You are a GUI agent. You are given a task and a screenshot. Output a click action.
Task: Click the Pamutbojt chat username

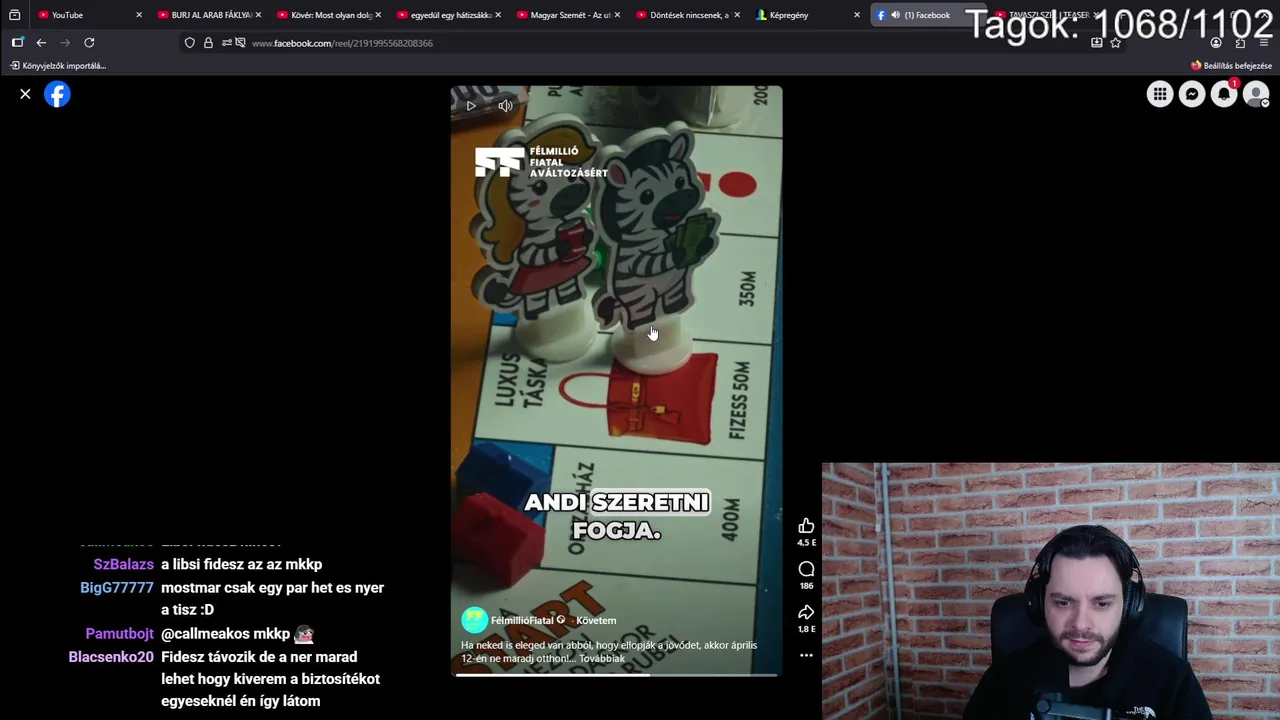(x=120, y=633)
